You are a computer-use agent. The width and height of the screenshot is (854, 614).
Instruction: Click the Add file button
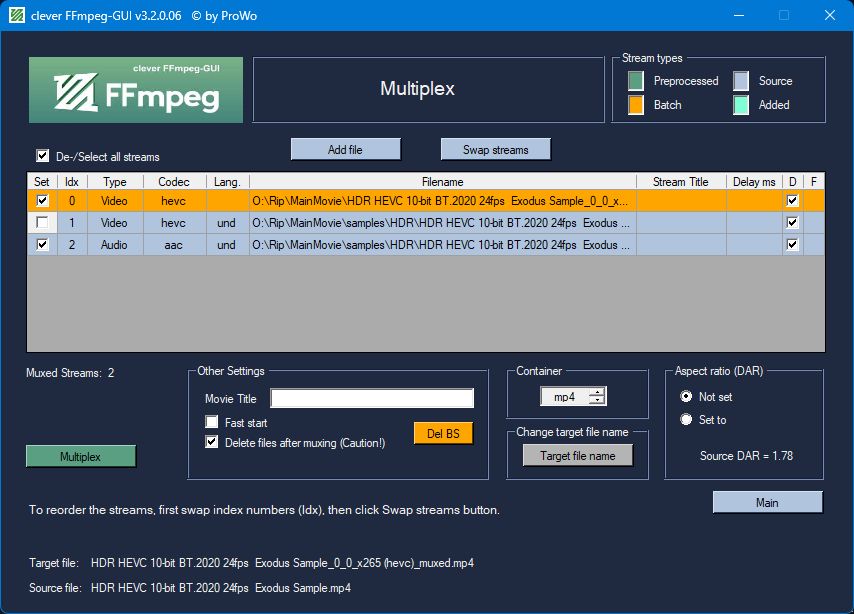(x=345, y=149)
